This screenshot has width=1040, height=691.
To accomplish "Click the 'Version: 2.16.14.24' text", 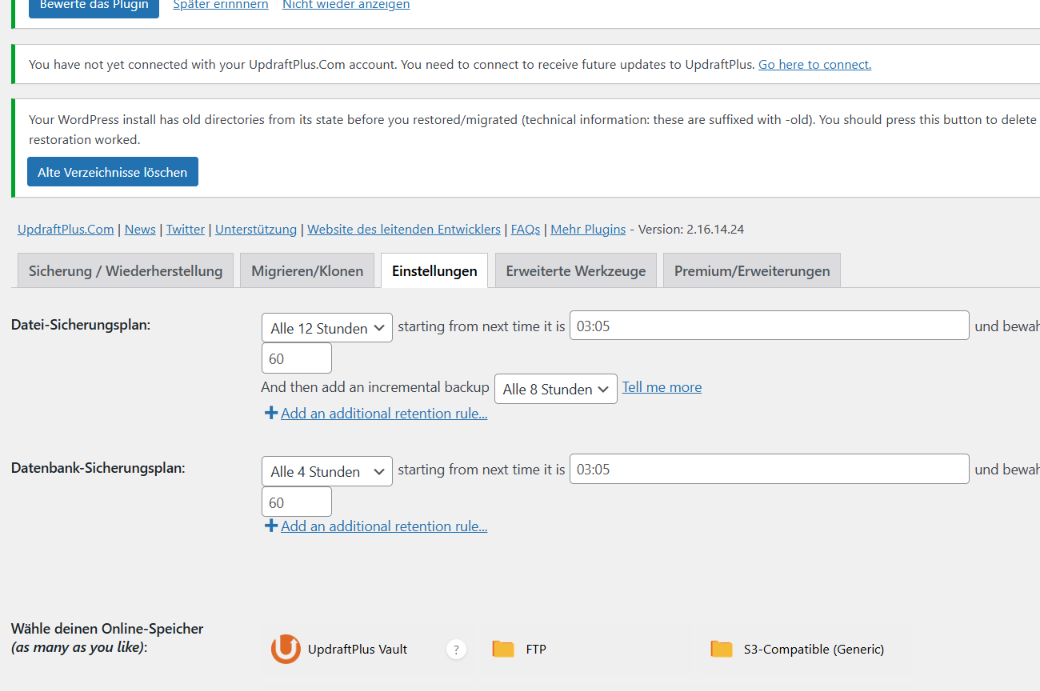I will (690, 229).
